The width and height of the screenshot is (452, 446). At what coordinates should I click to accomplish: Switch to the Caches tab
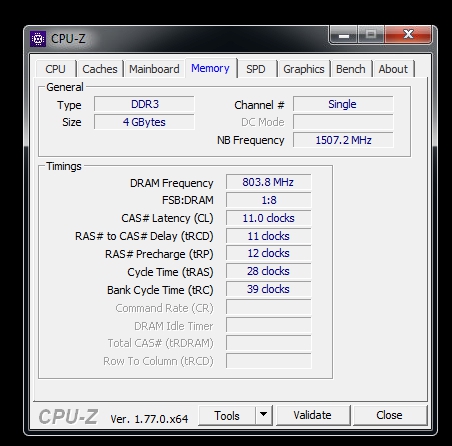point(100,69)
